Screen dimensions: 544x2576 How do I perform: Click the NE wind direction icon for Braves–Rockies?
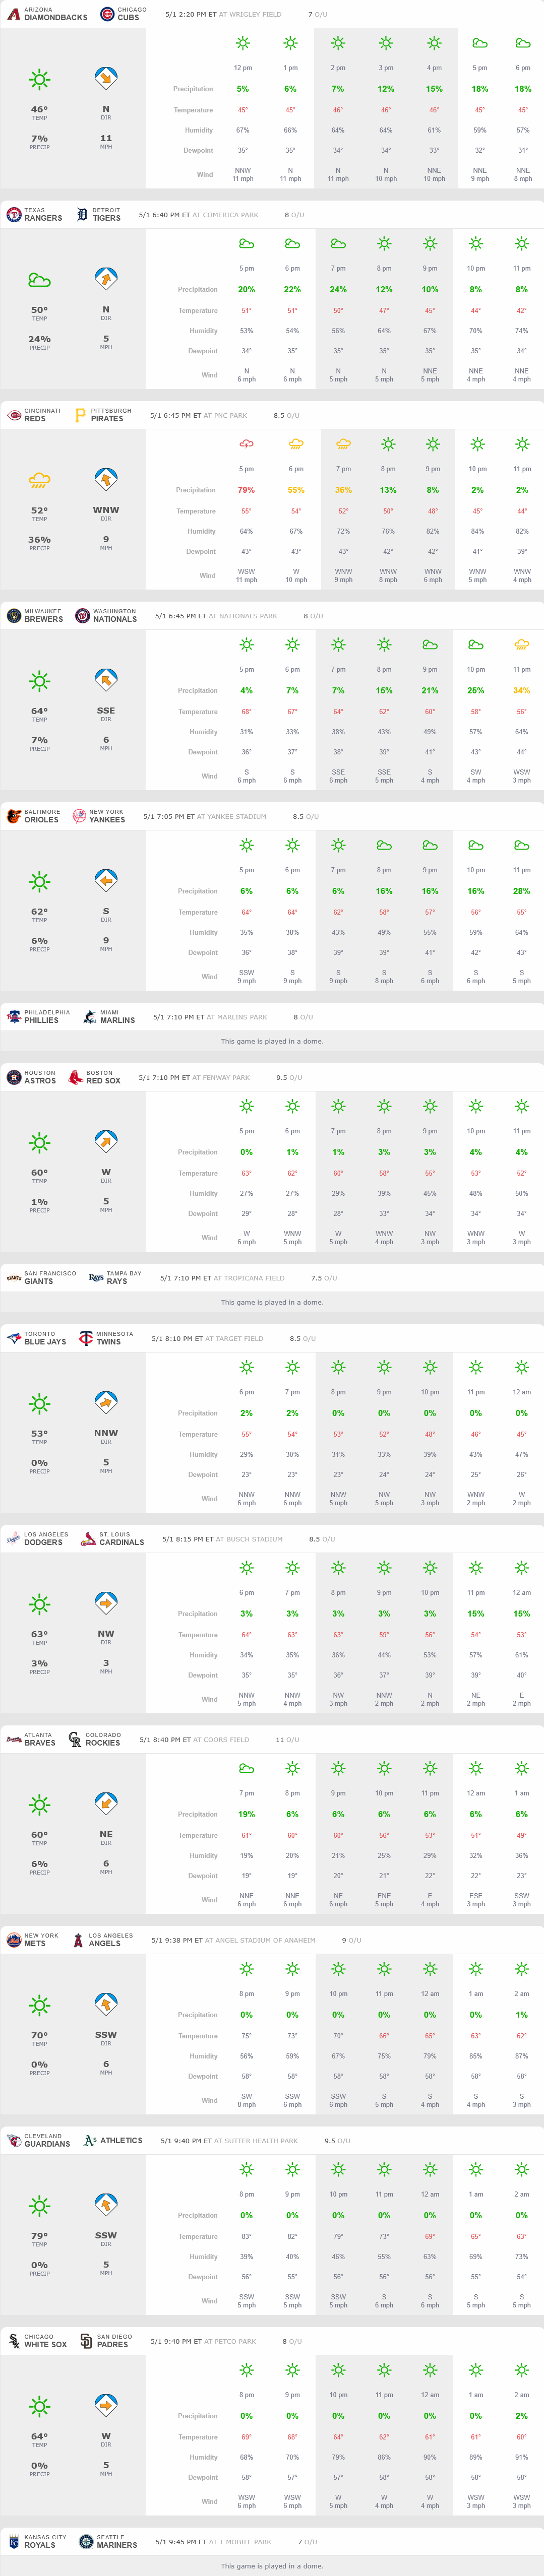106,1803
